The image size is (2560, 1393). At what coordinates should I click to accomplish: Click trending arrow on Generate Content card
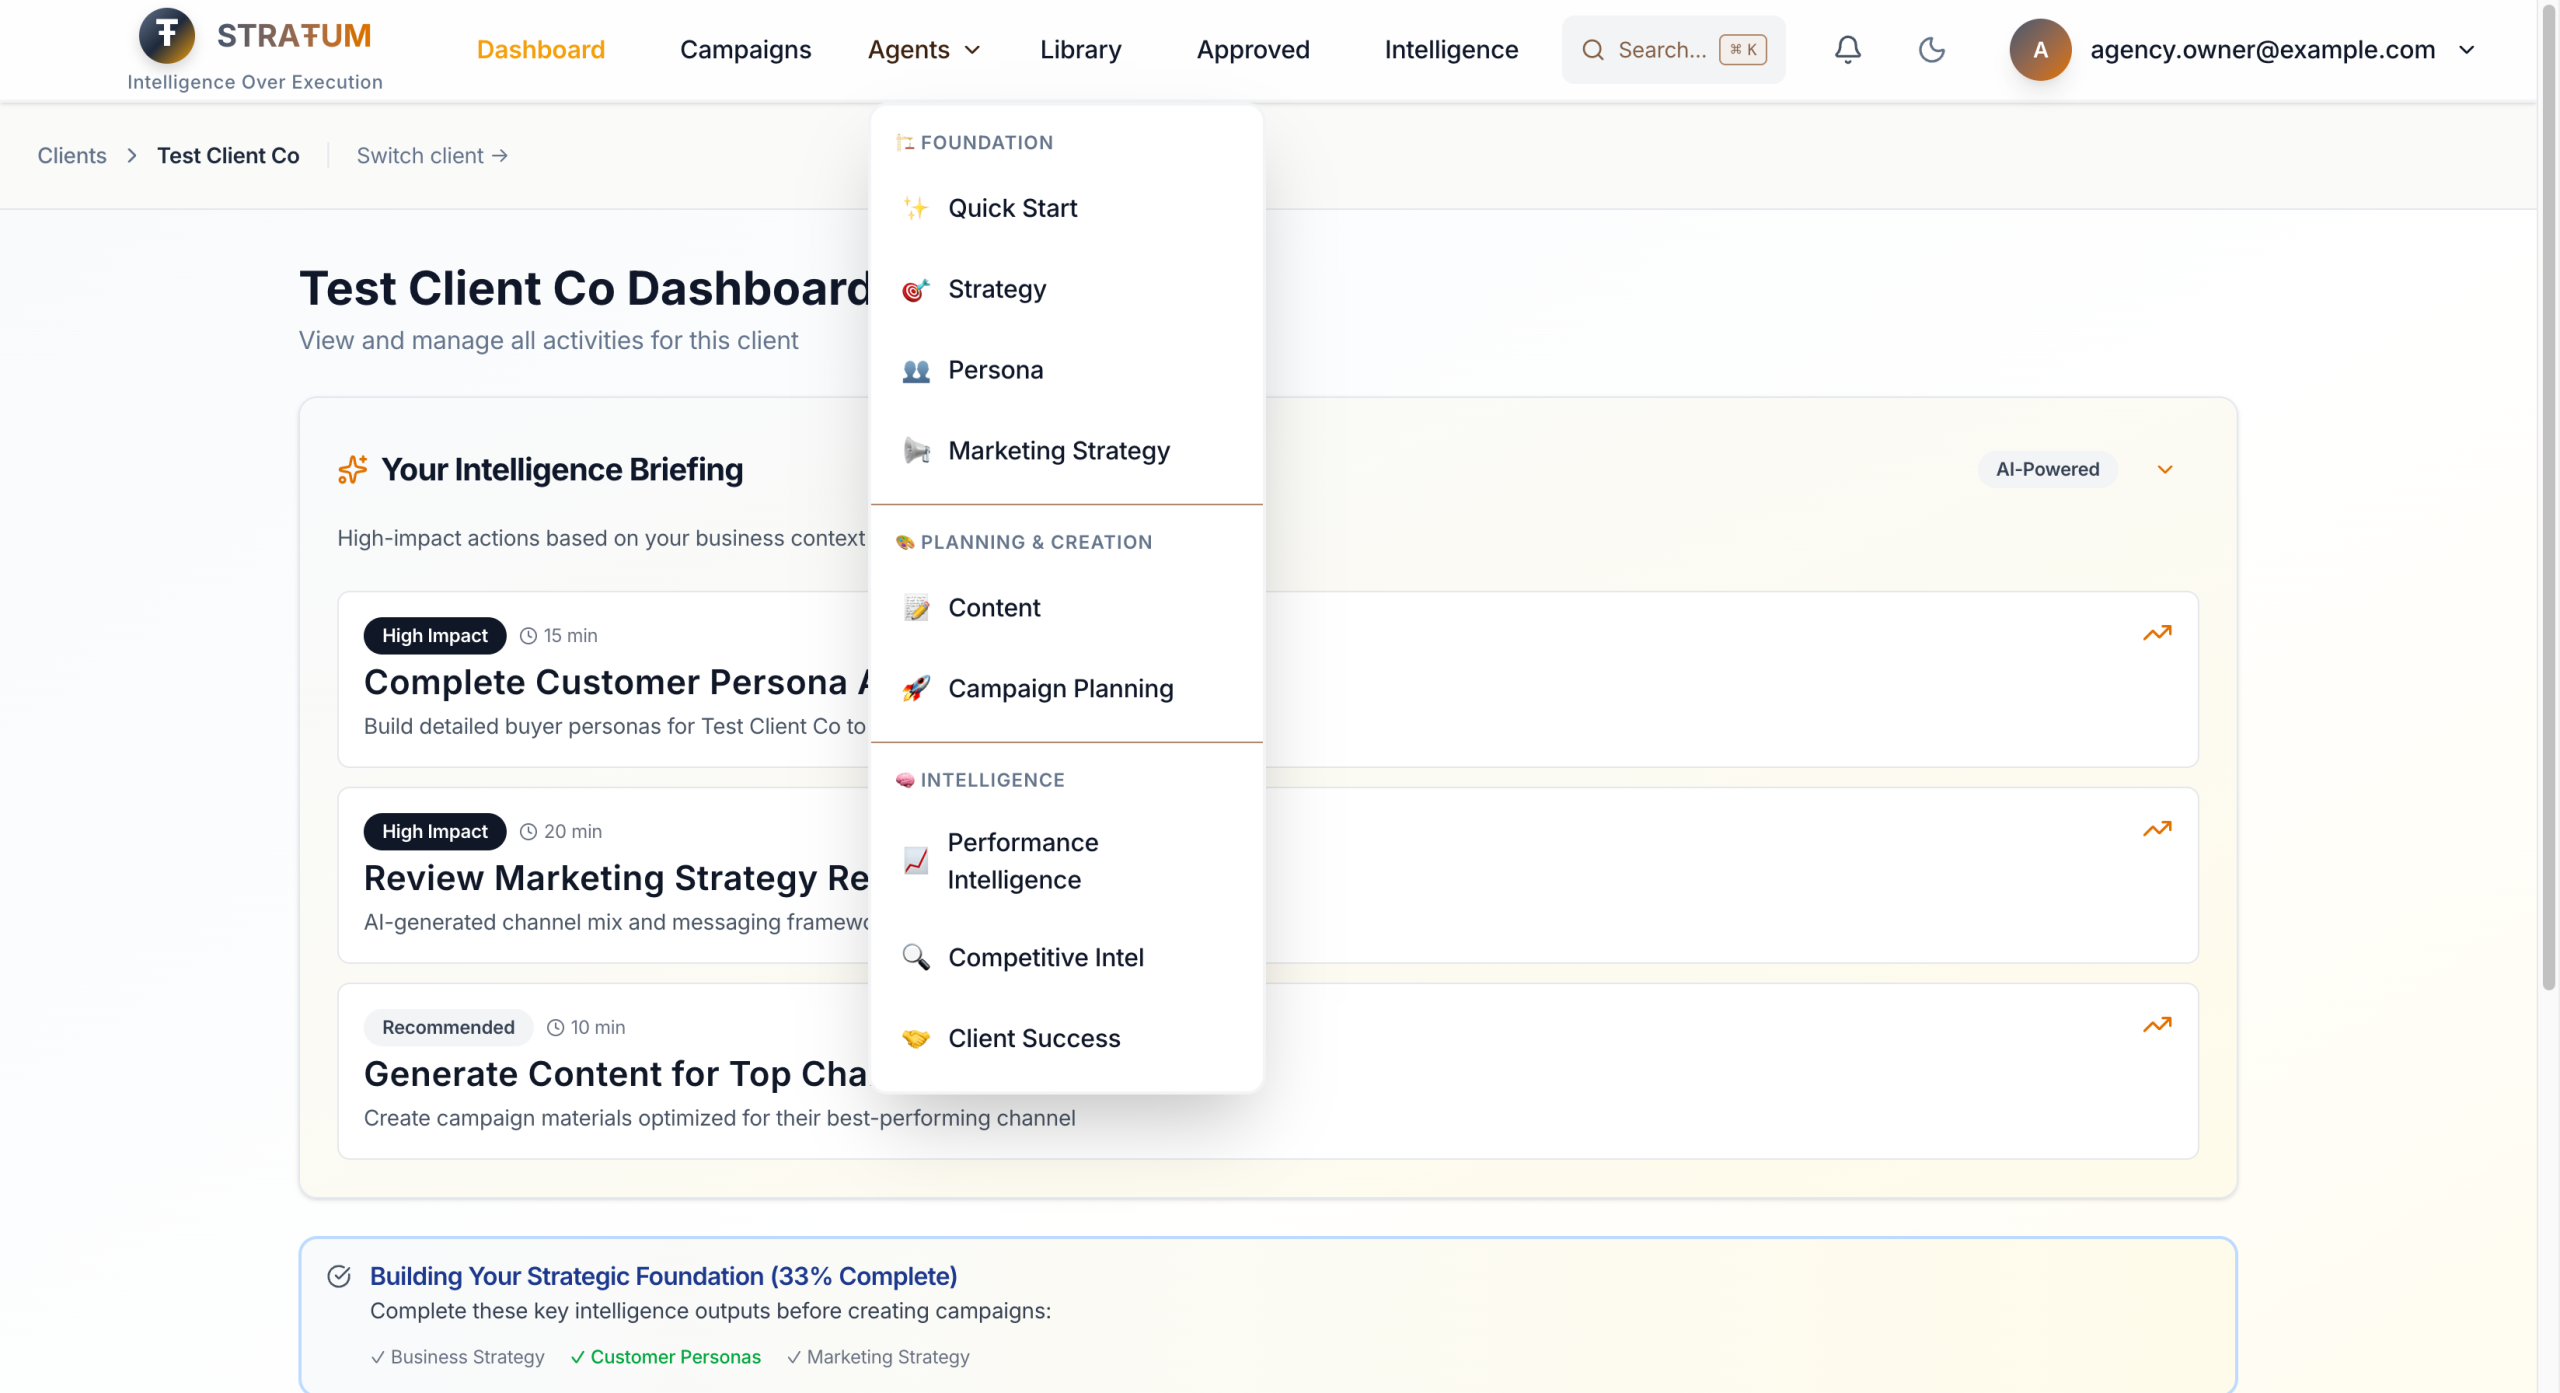click(x=2157, y=1025)
